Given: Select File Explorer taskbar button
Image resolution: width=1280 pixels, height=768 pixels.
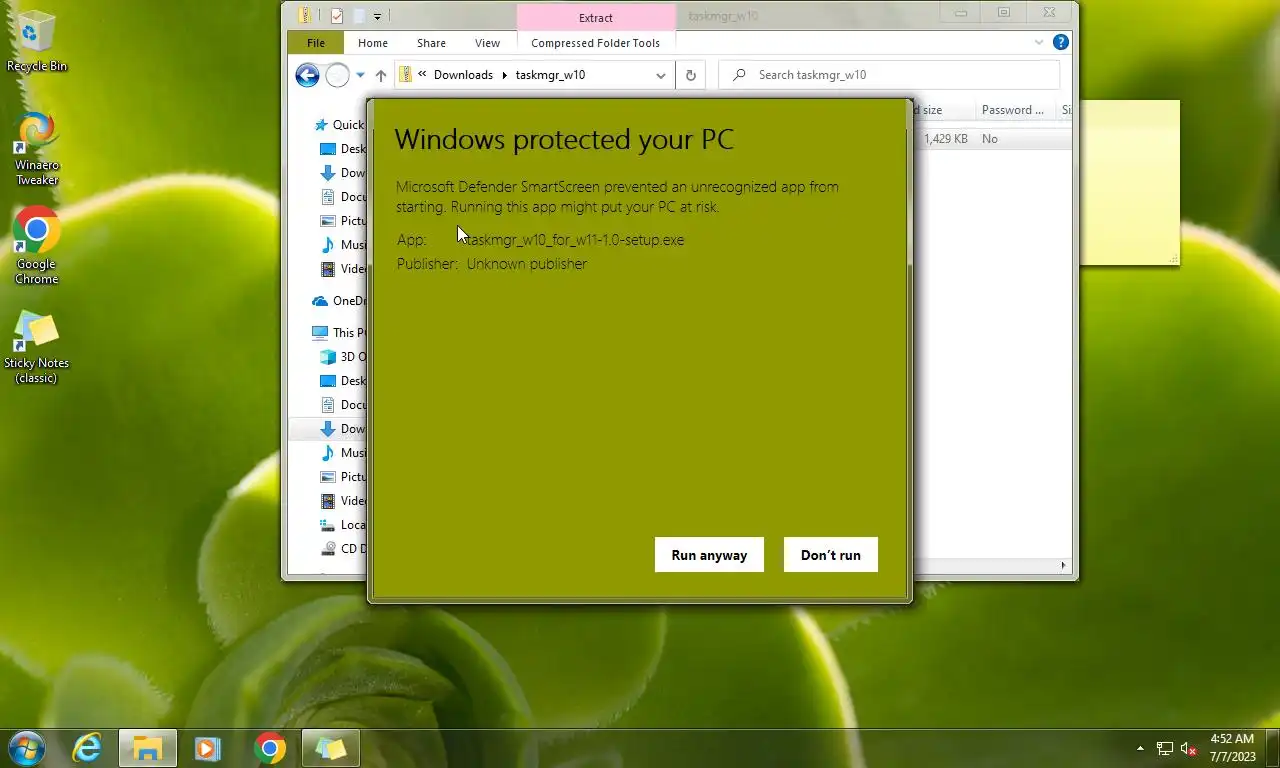Looking at the screenshot, I should (x=148, y=748).
